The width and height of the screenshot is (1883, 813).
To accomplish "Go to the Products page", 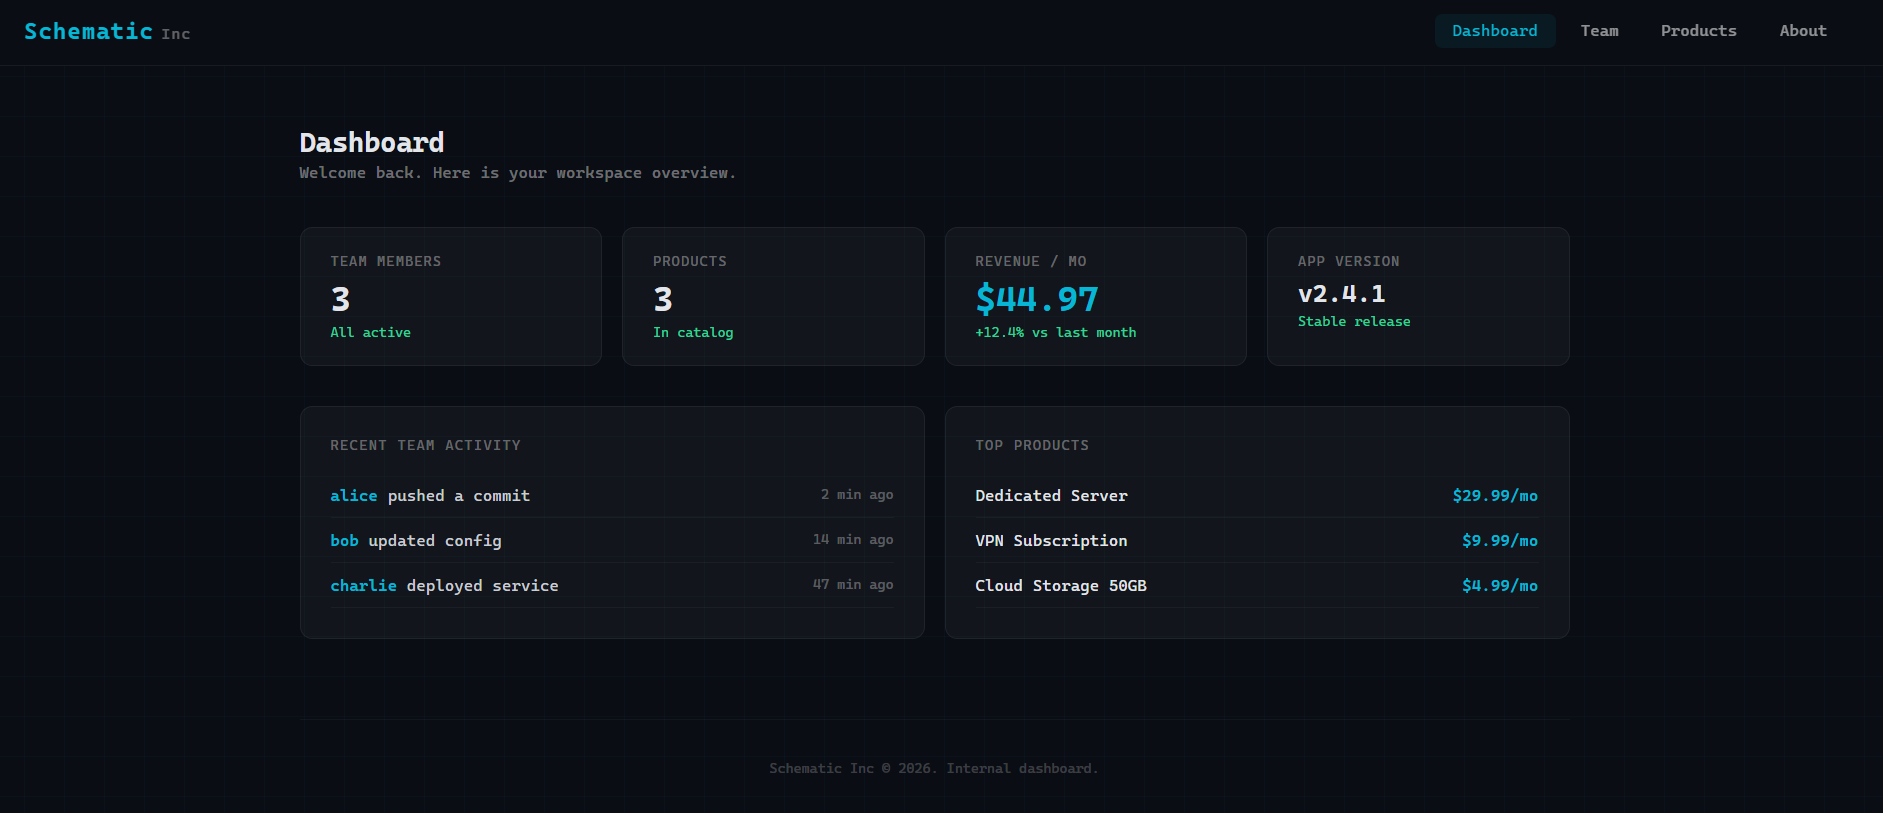I will pyautogui.click(x=1698, y=31).
